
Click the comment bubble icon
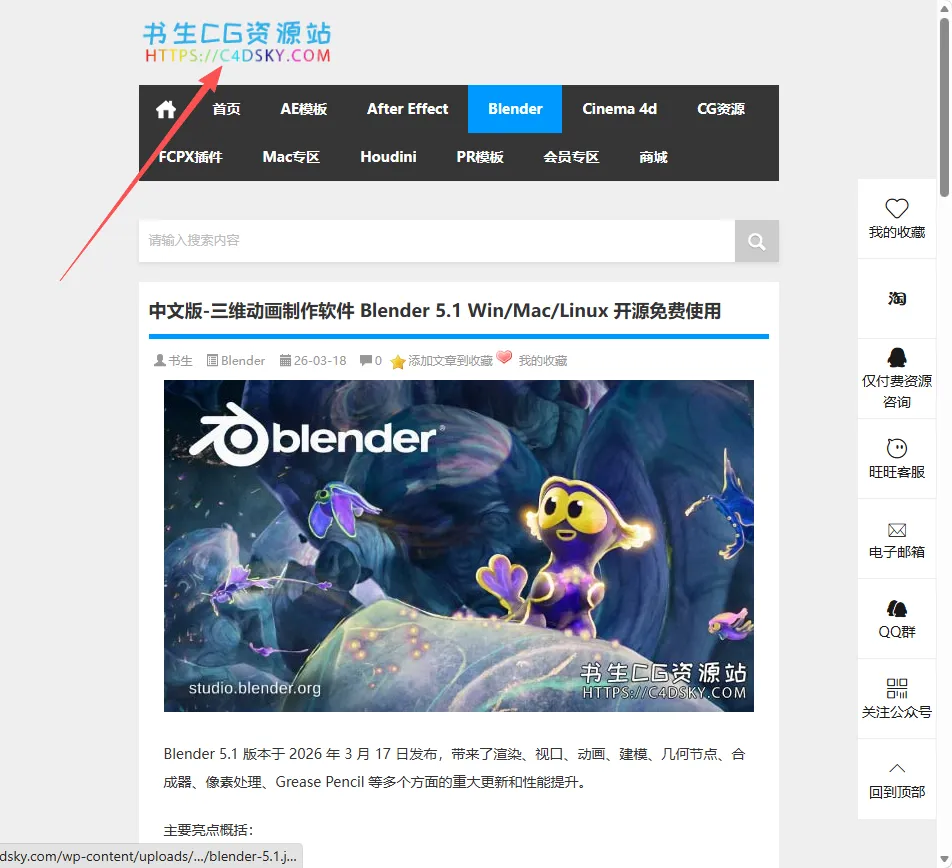click(x=366, y=361)
